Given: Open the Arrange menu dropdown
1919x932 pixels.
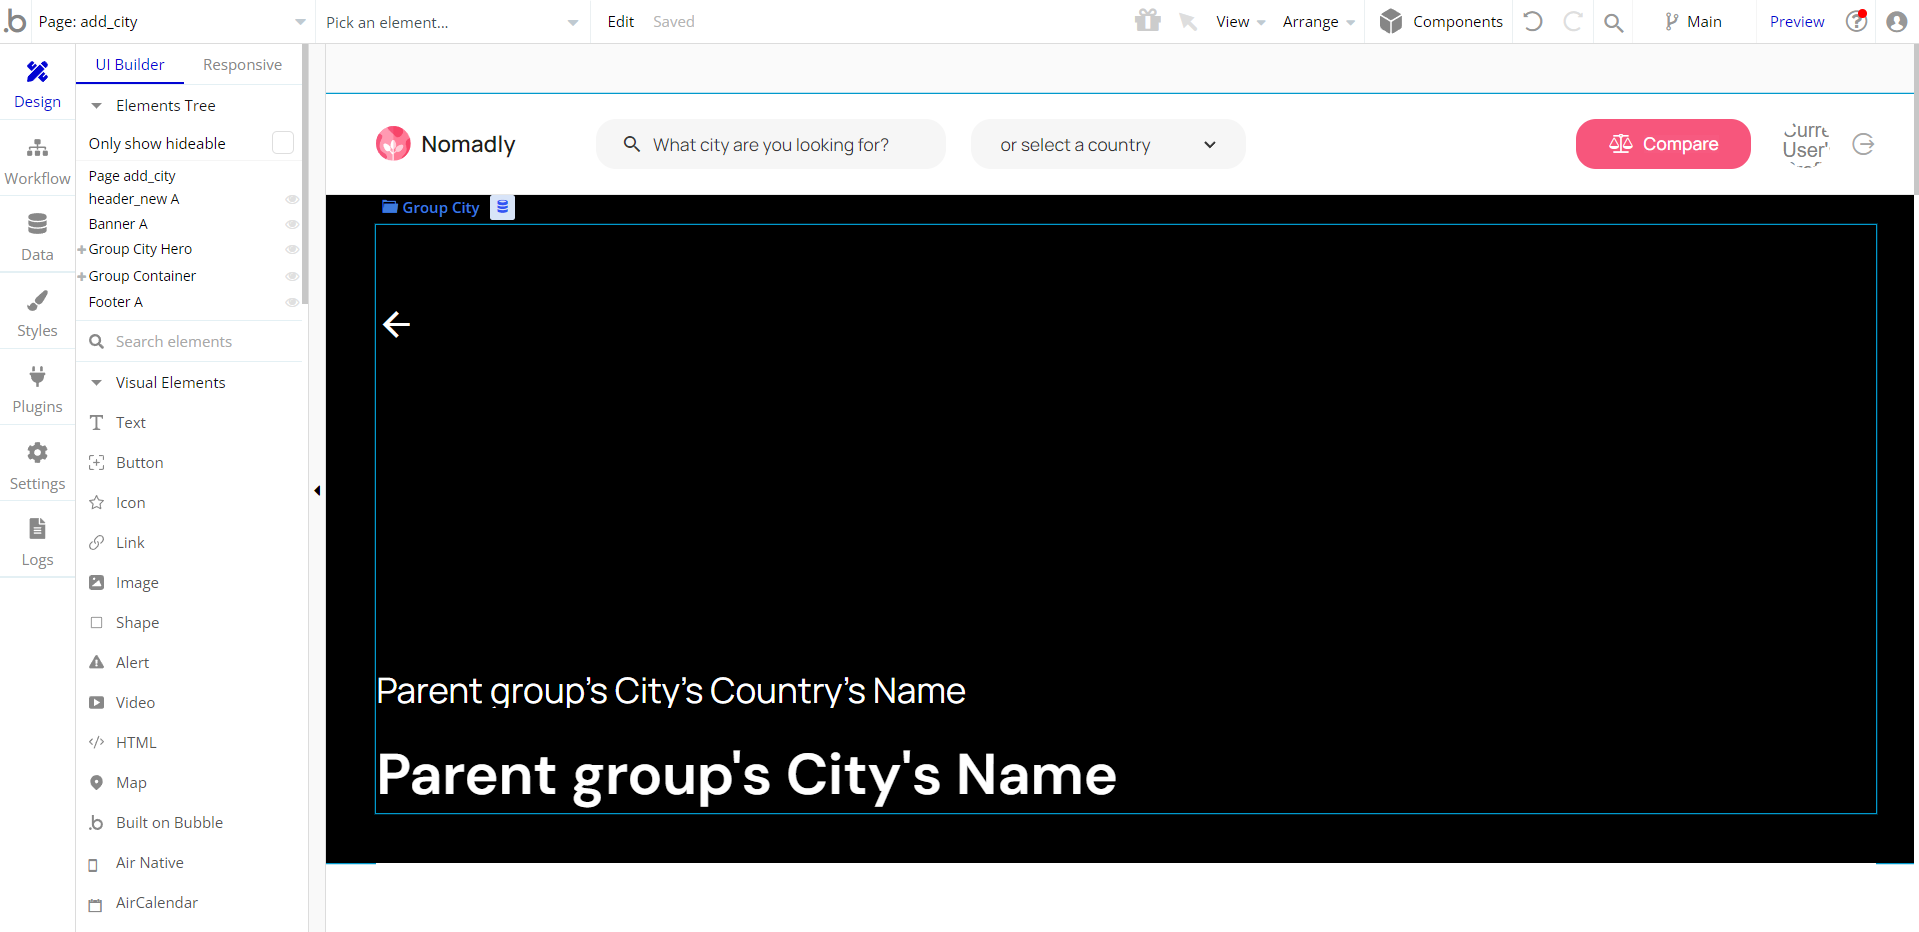Looking at the screenshot, I should pos(1319,22).
